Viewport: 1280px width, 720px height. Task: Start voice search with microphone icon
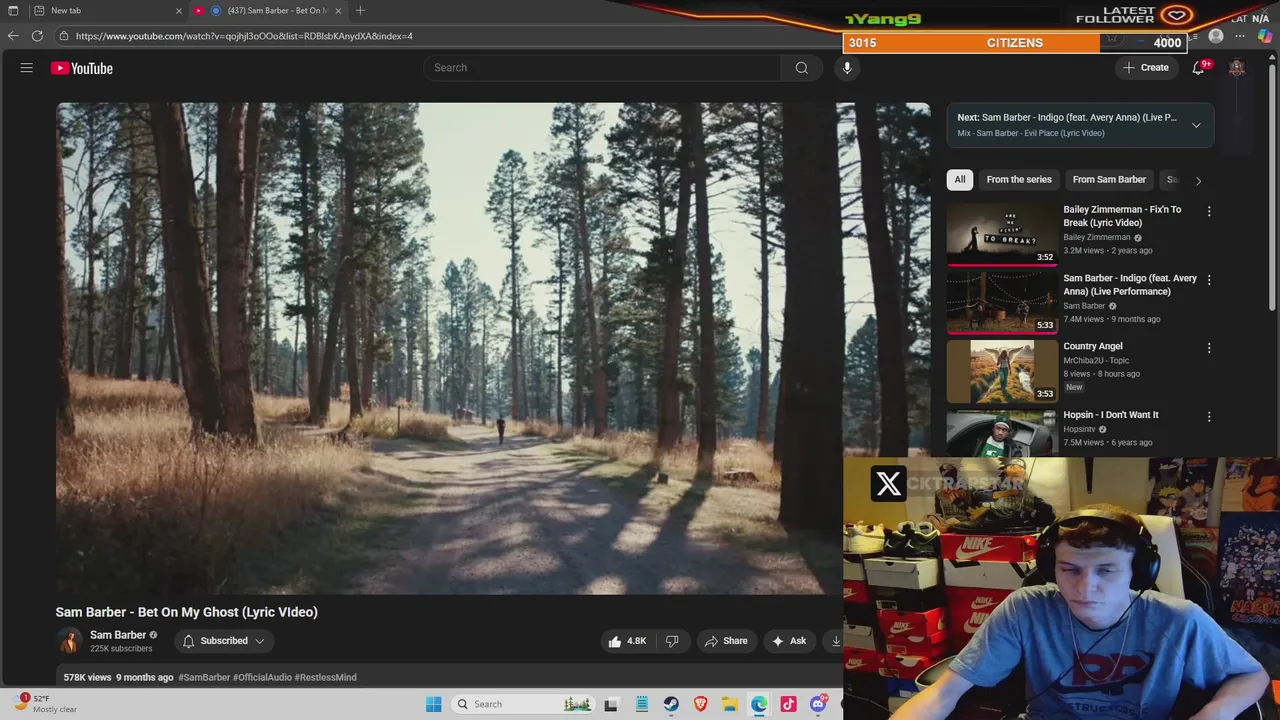pos(847,68)
